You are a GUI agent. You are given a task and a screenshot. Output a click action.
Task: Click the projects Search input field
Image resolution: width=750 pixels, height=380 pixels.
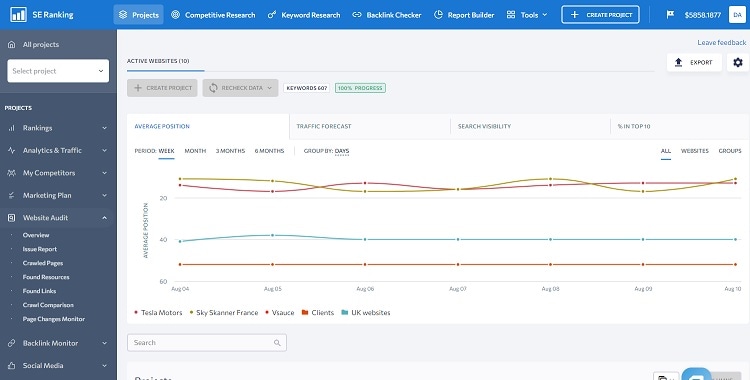pos(207,343)
